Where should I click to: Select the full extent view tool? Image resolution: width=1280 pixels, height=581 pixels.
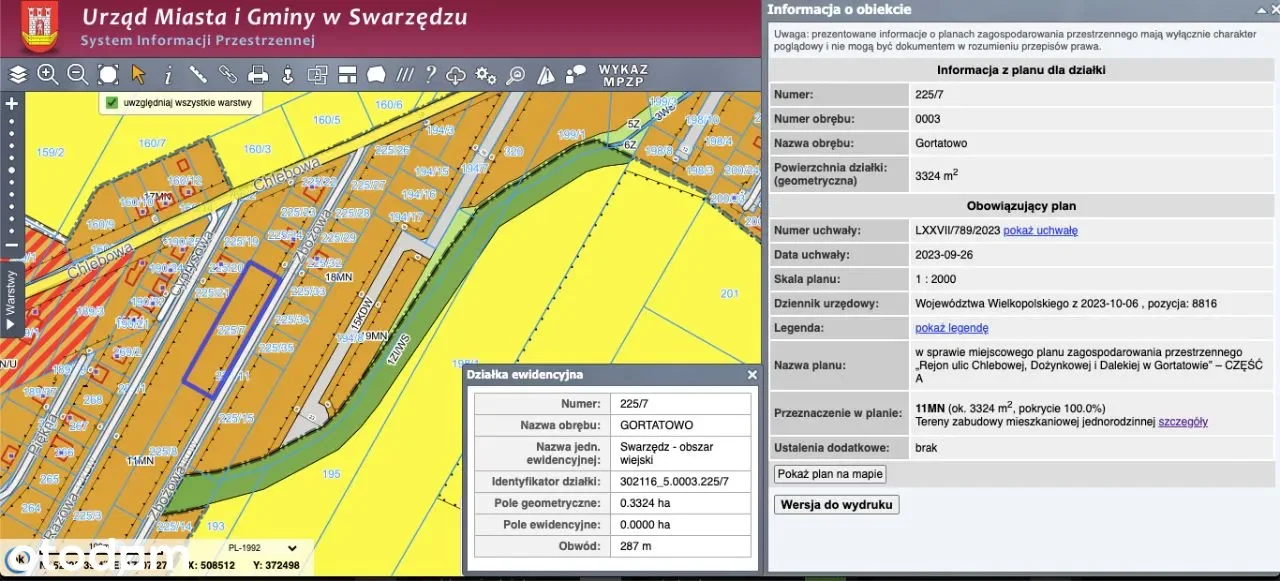pos(108,74)
